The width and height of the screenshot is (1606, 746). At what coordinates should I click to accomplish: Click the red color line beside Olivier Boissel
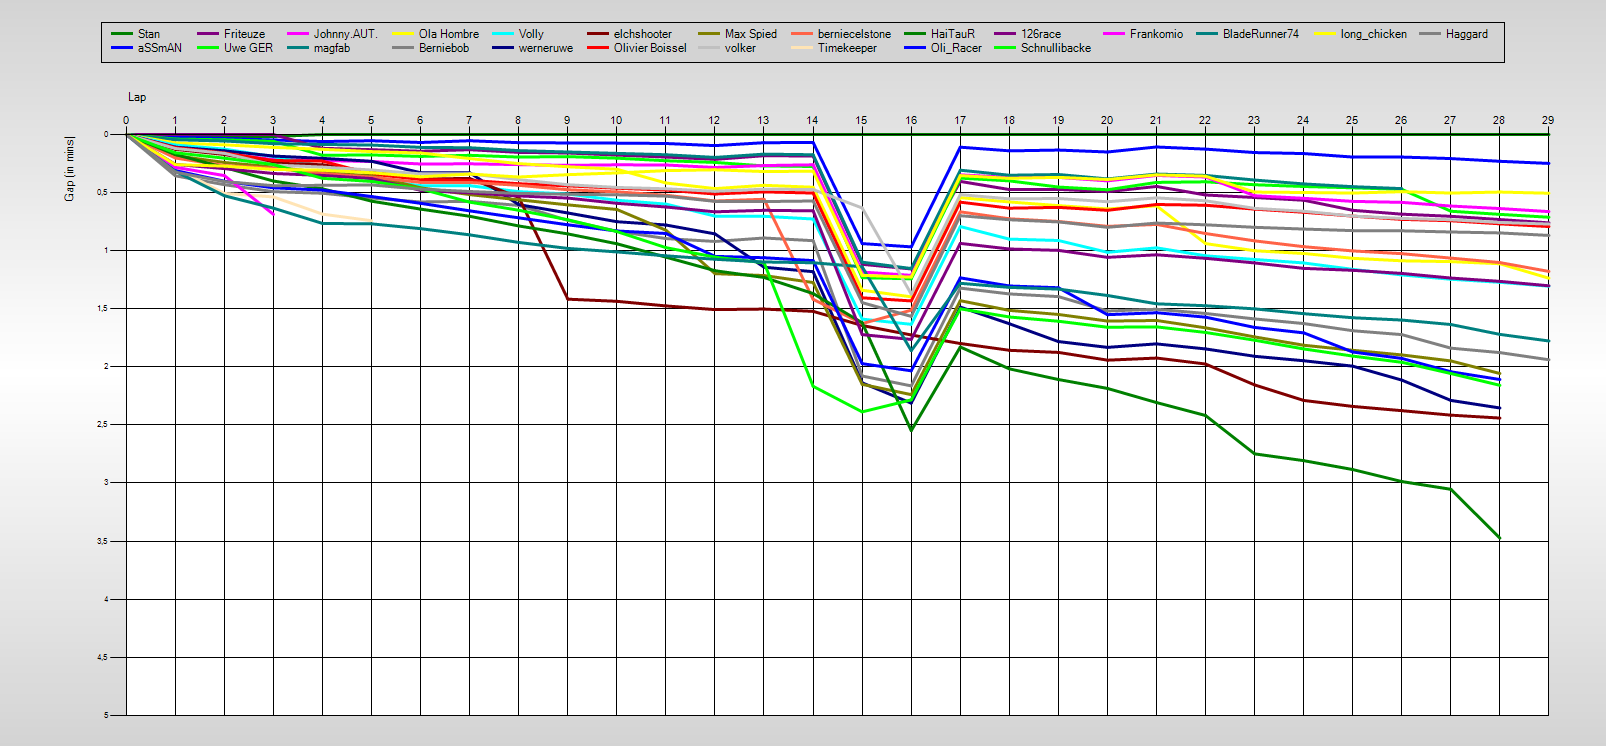tap(597, 48)
